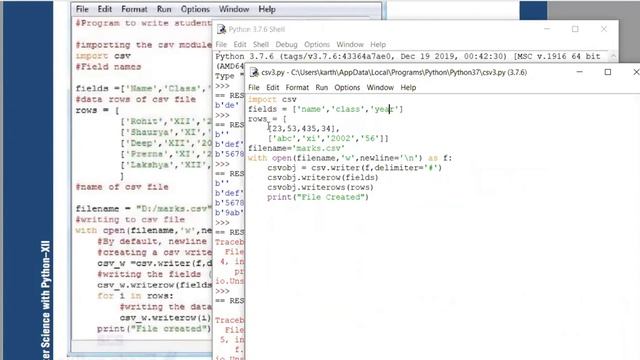The width and height of the screenshot is (640, 360).
Task: Click the Python 3.7.6 version banner line
Action: [x=408, y=56]
